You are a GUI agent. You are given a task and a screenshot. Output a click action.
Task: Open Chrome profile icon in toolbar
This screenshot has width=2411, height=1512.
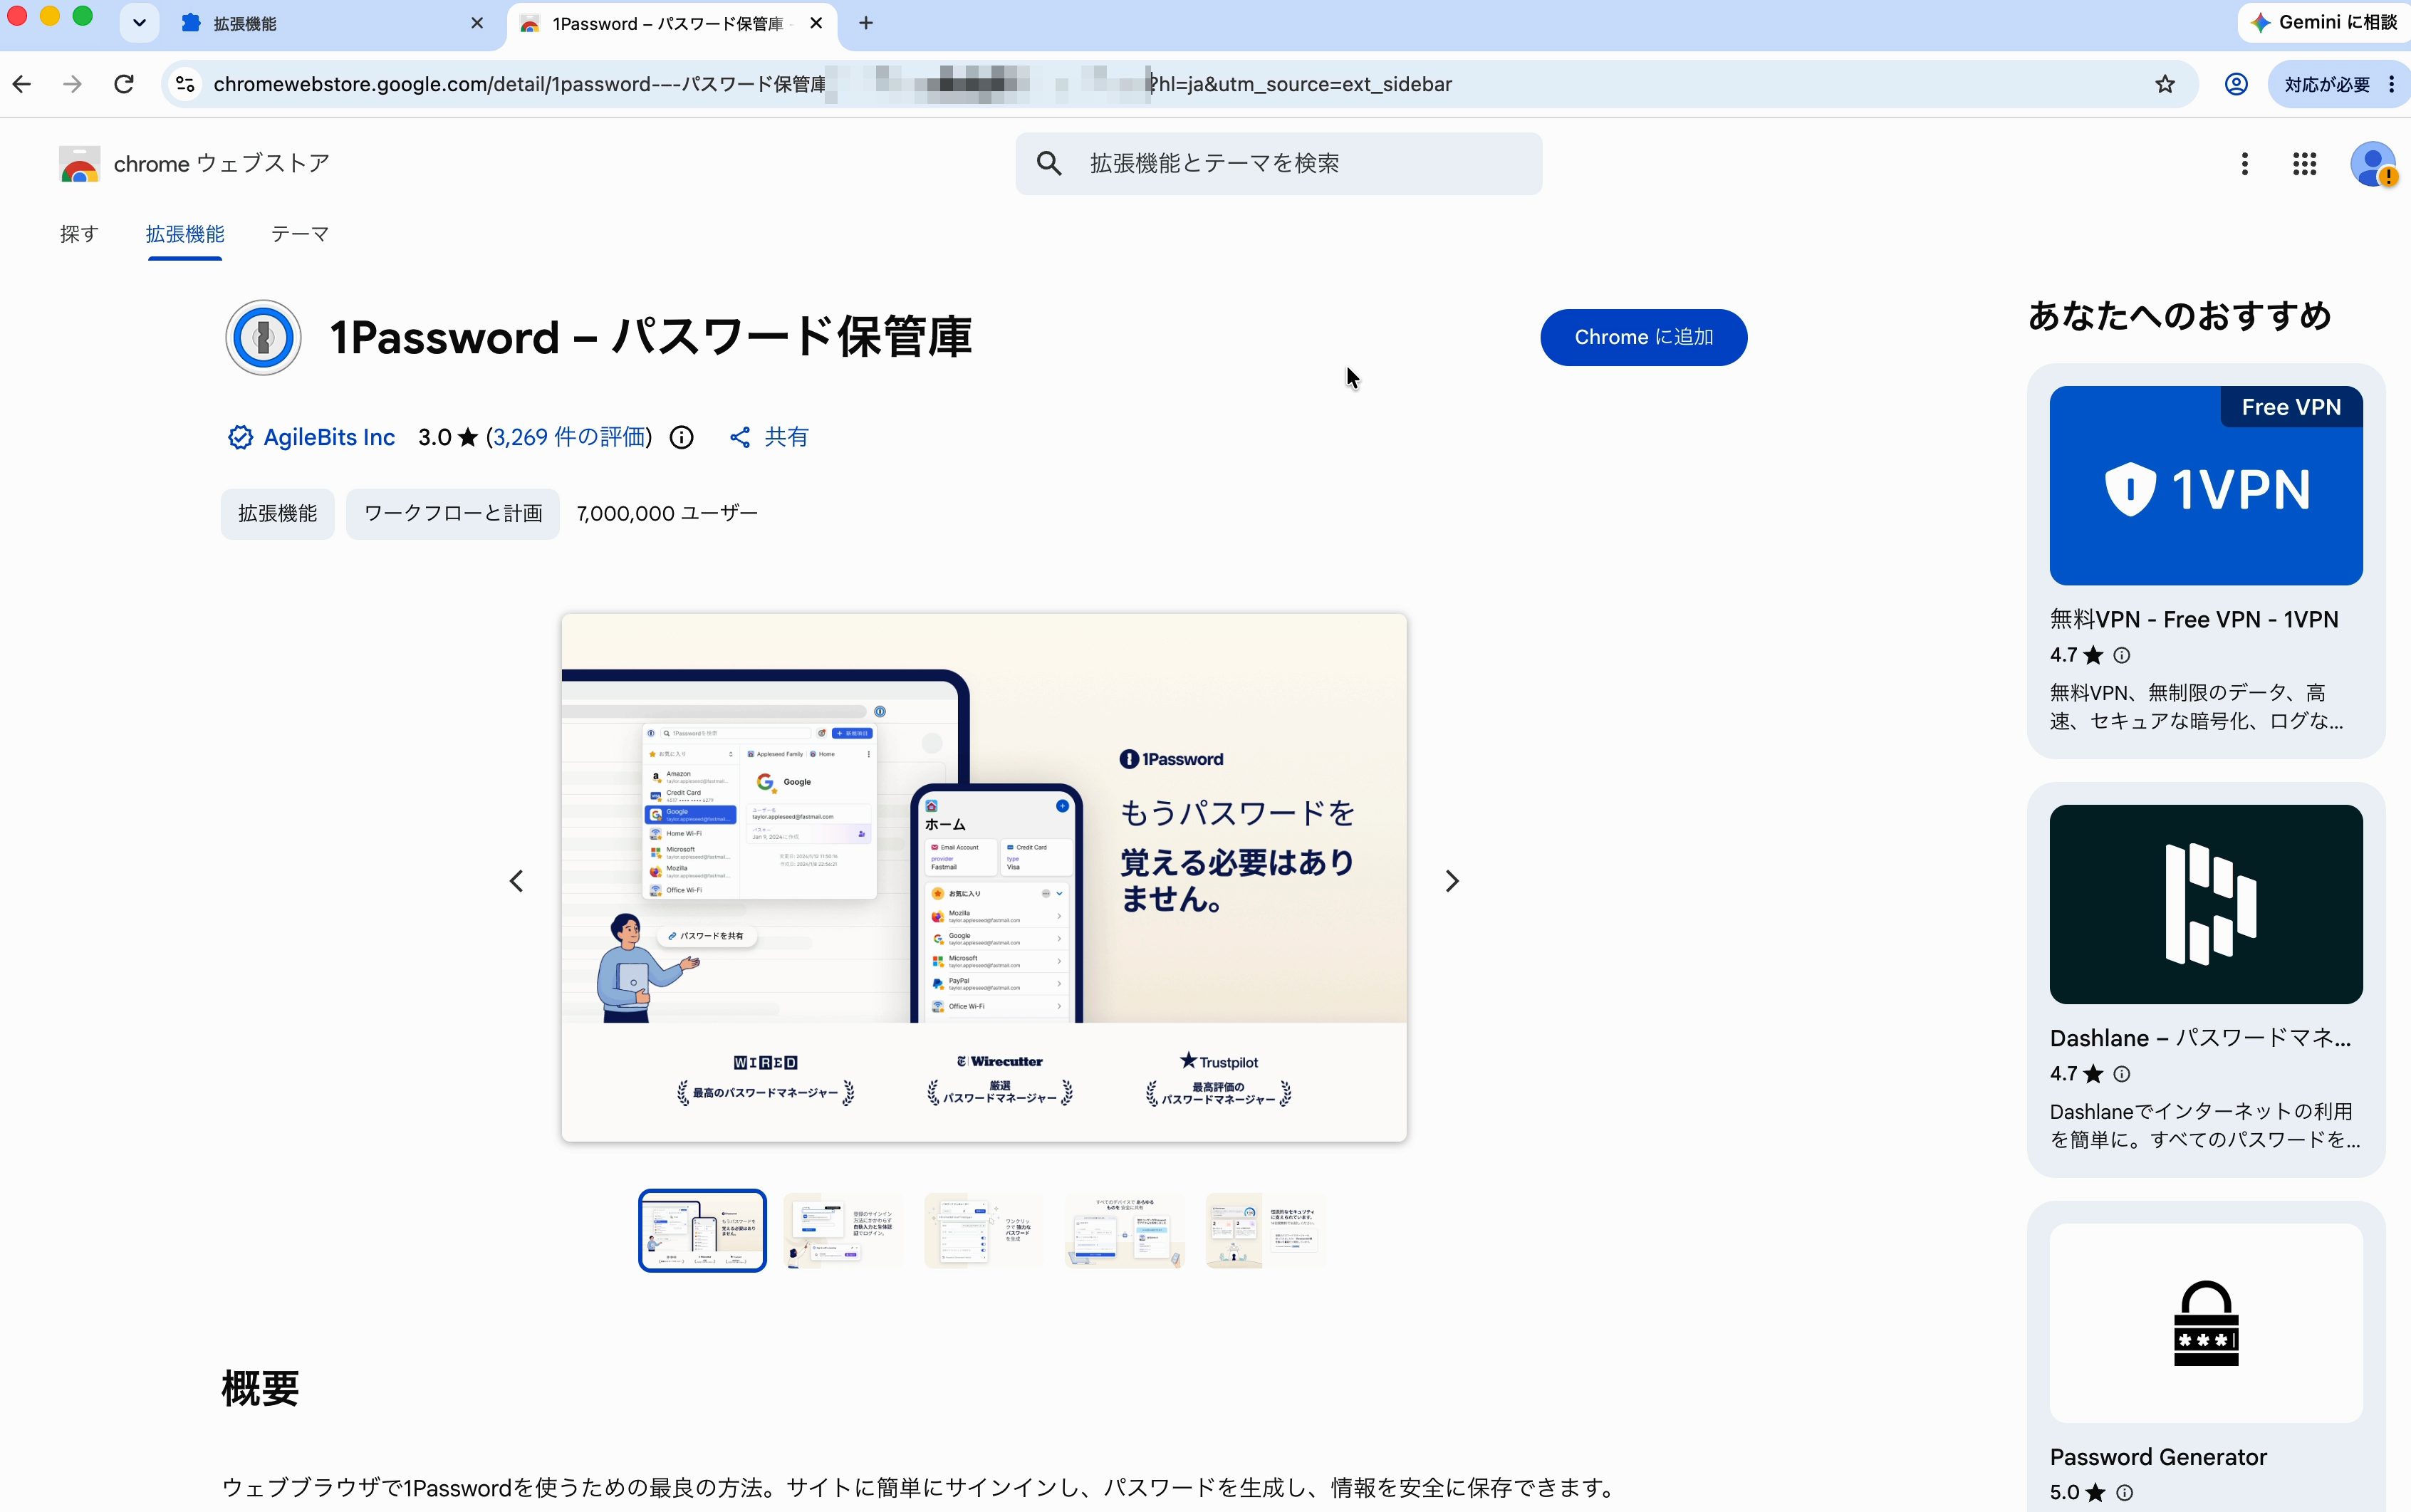(x=2236, y=84)
